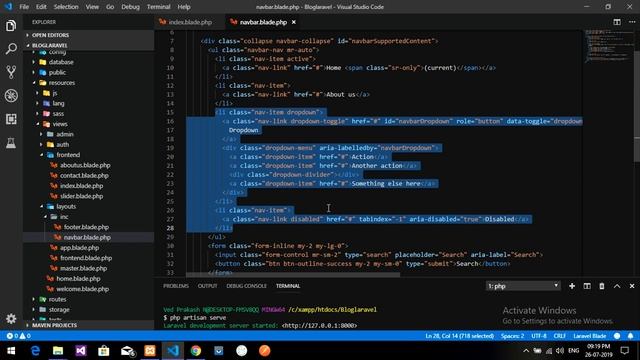Split the terminal panel

(587, 286)
